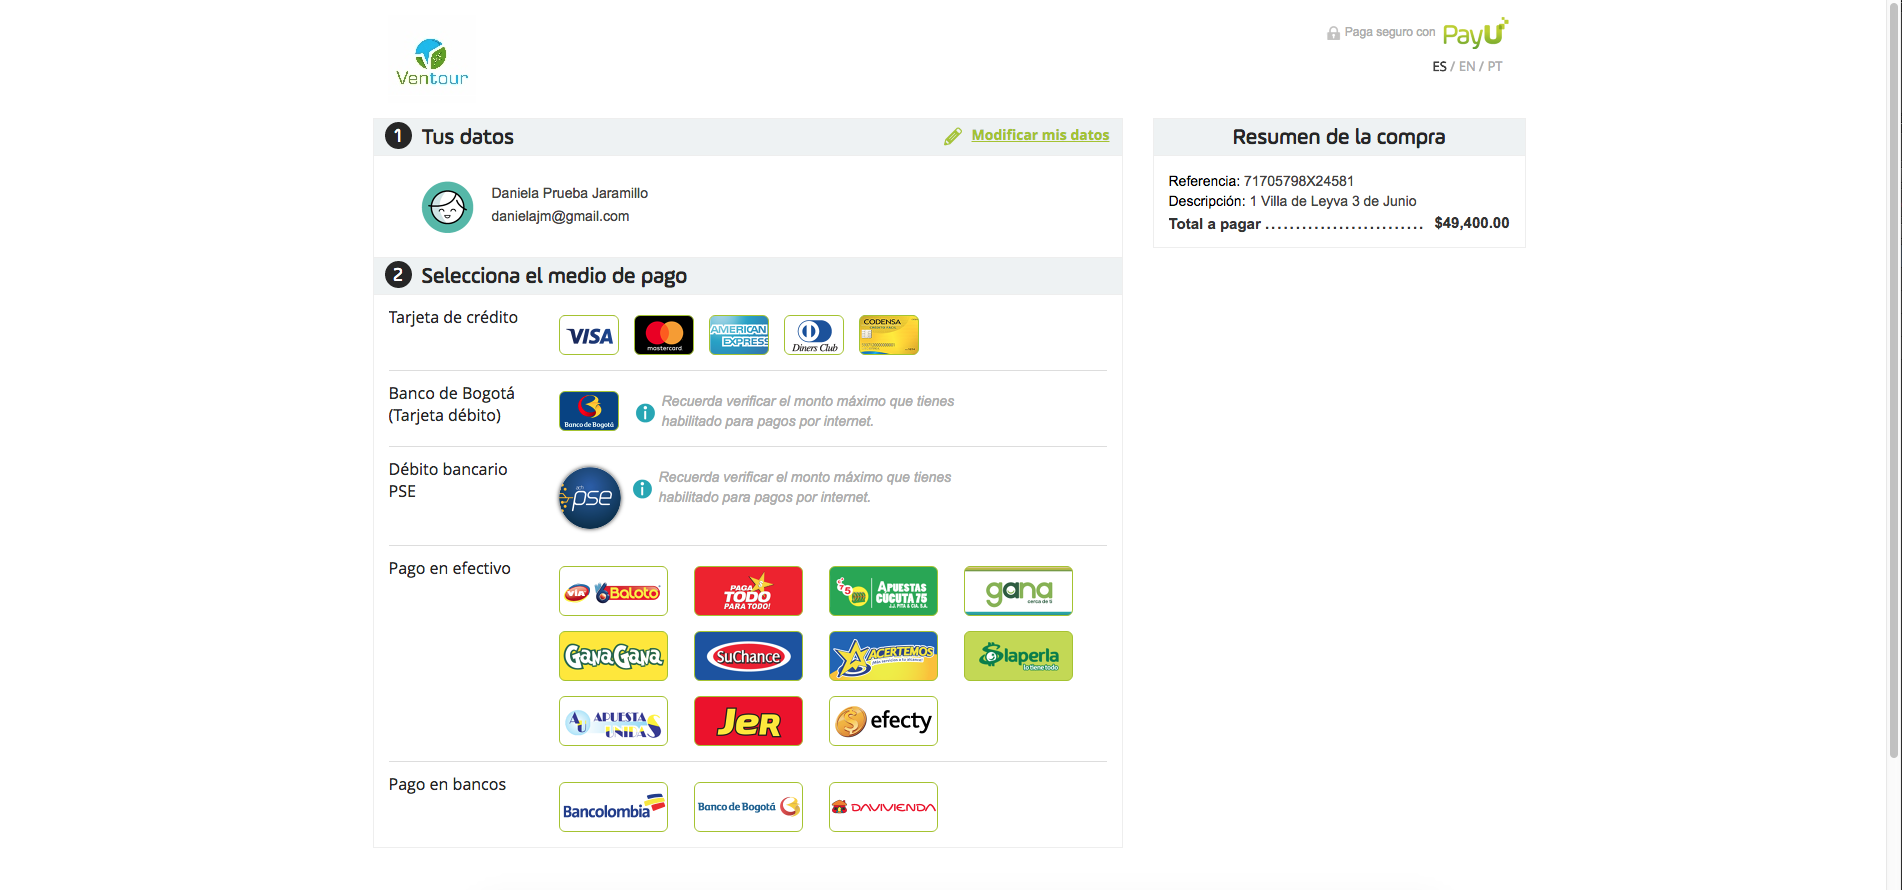The image size is (1902, 890).
Task: Switch language to PT
Action: tap(1495, 66)
